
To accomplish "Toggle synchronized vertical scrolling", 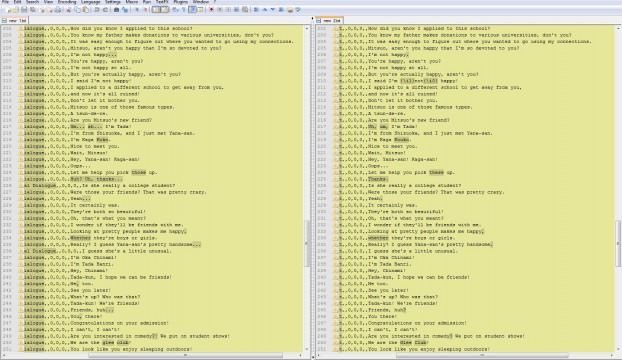I will [156, 10].
